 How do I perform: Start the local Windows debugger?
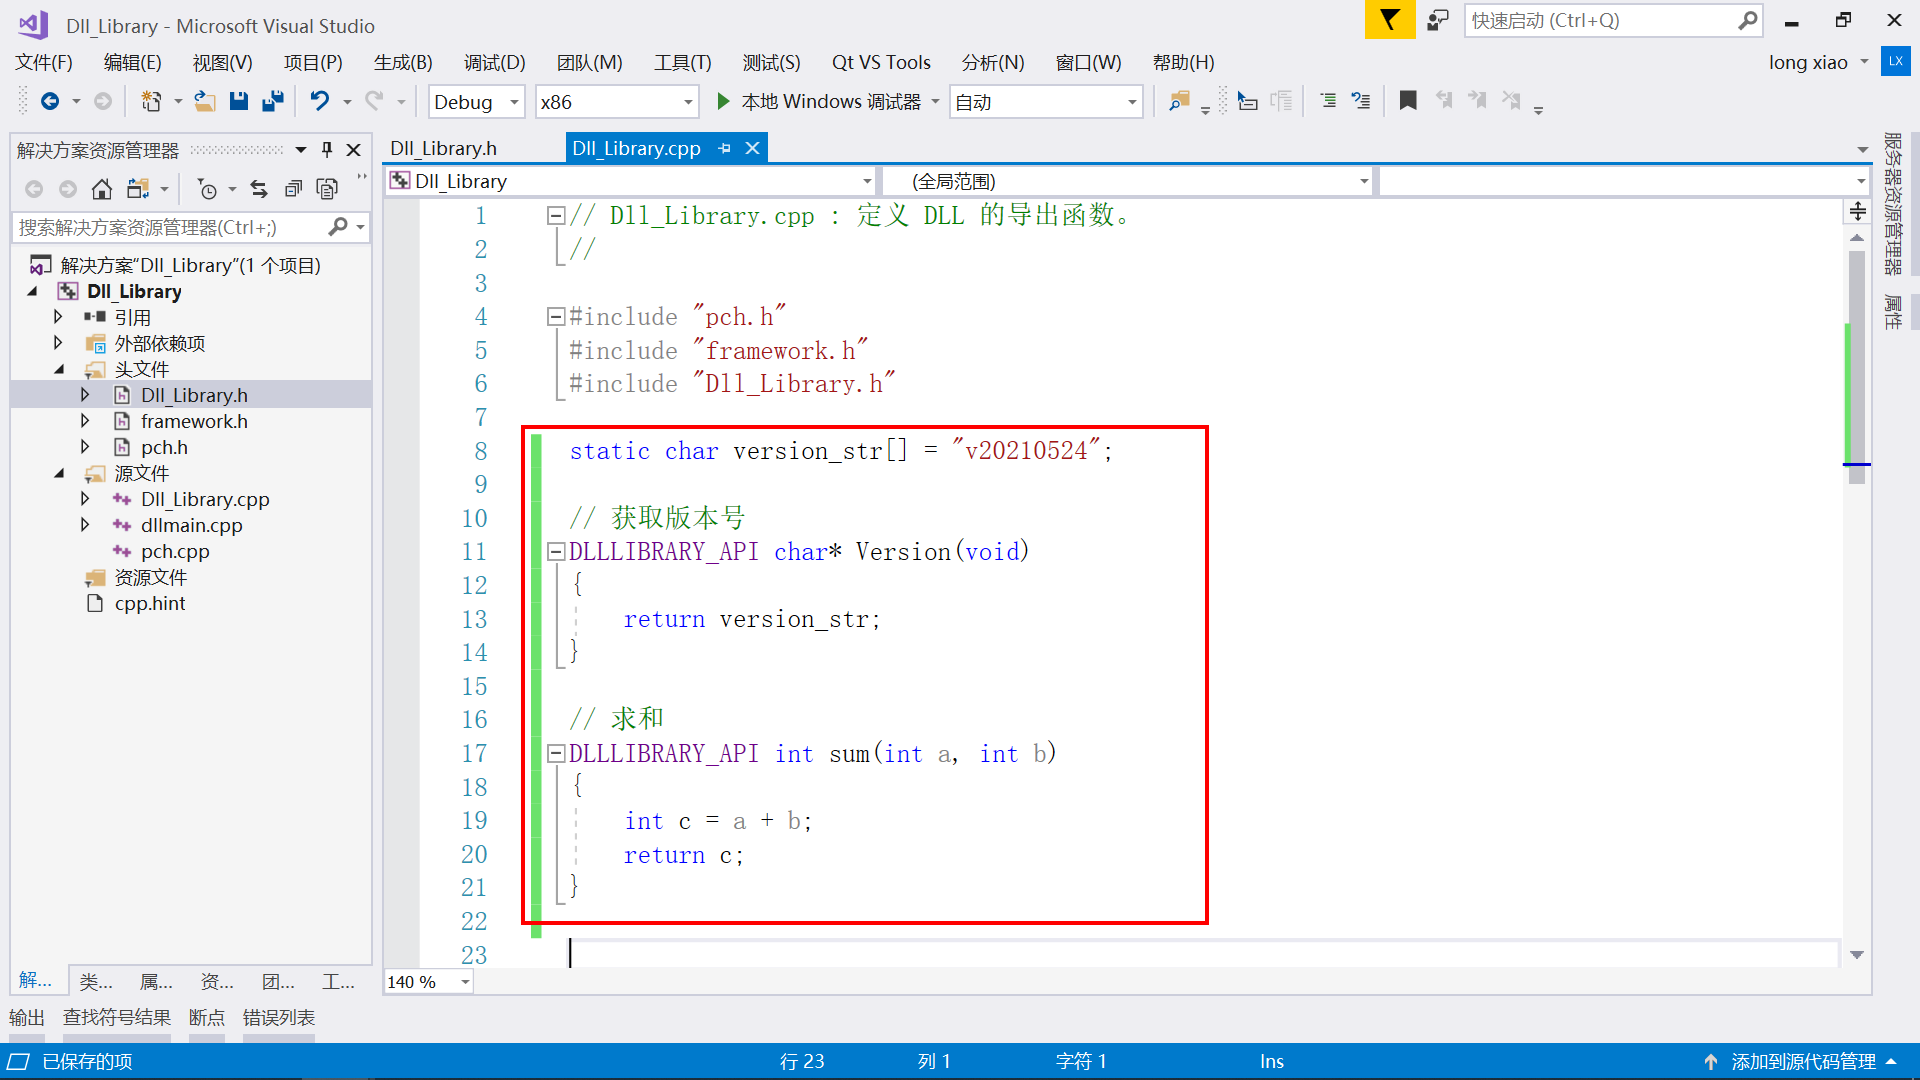coord(724,101)
